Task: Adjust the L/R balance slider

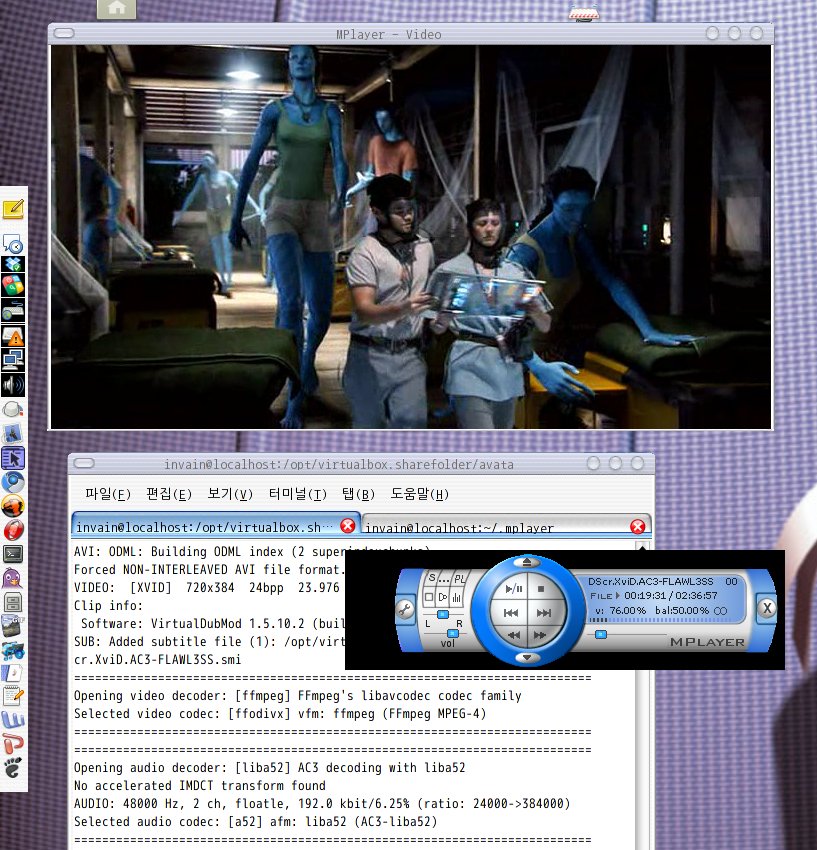Action: point(442,614)
